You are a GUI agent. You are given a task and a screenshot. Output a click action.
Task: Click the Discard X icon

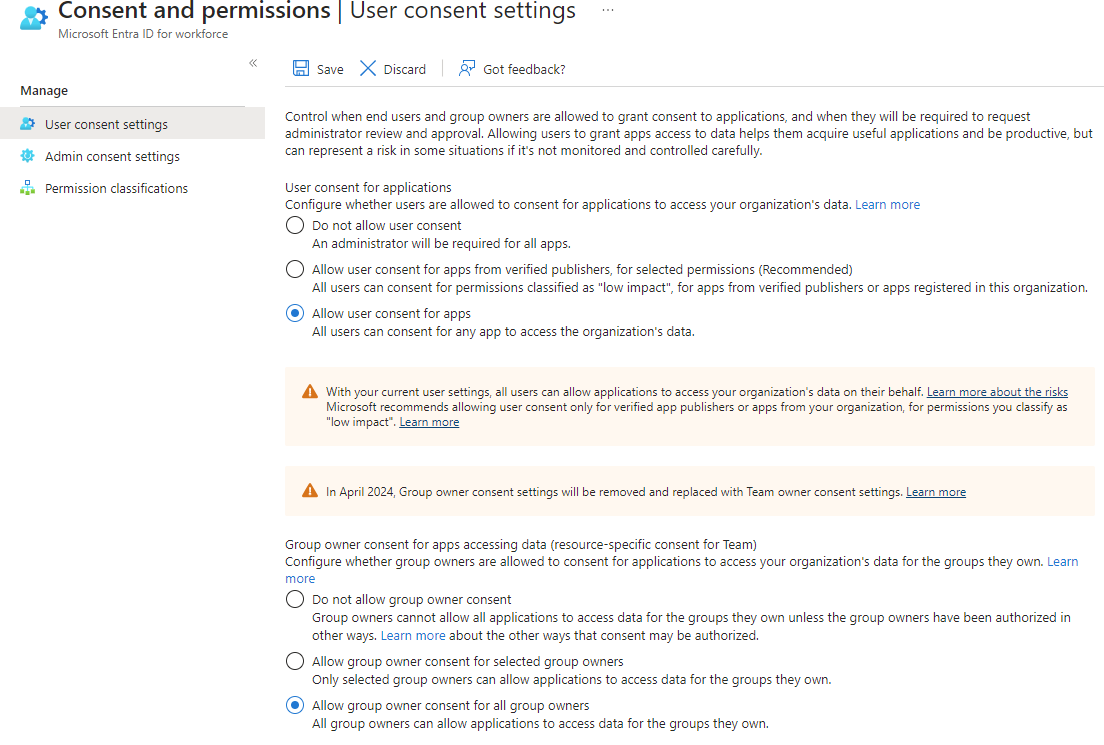pyautogui.click(x=368, y=69)
